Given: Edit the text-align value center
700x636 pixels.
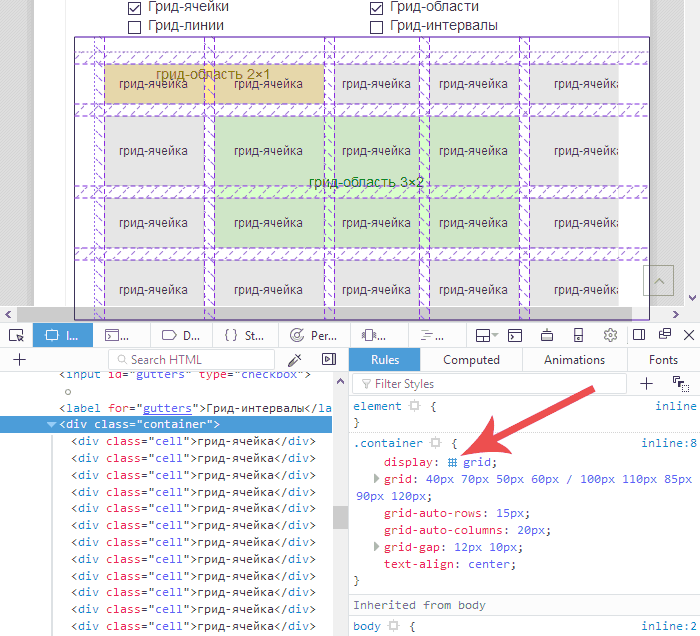Looking at the screenshot, I should (489, 564).
